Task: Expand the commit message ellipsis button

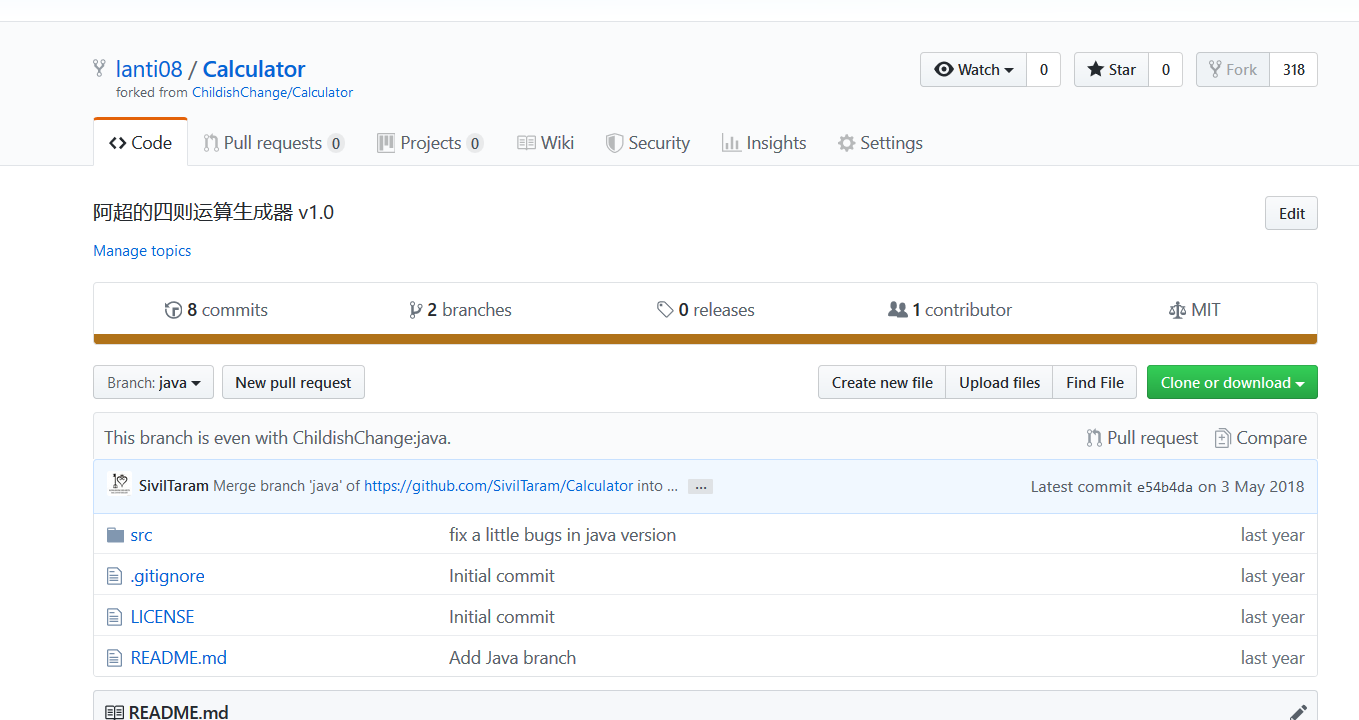Action: pyautogui.click(x=700, y=487)
